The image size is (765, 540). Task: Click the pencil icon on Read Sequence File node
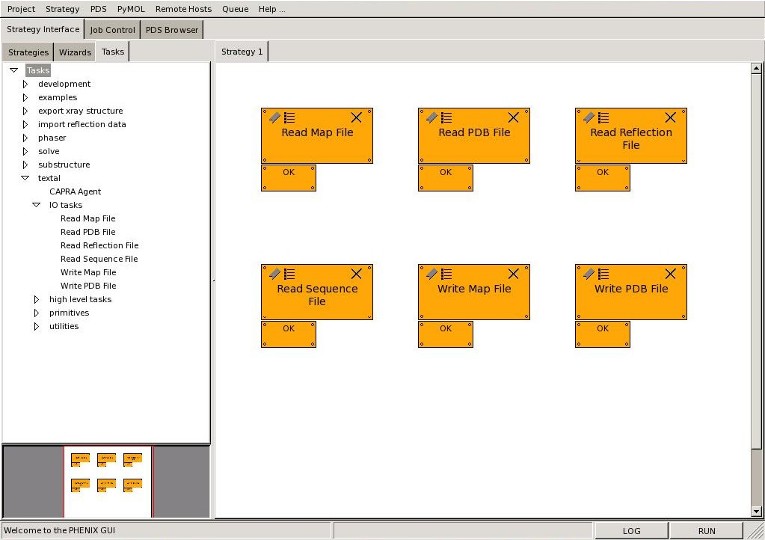[272, 273]
